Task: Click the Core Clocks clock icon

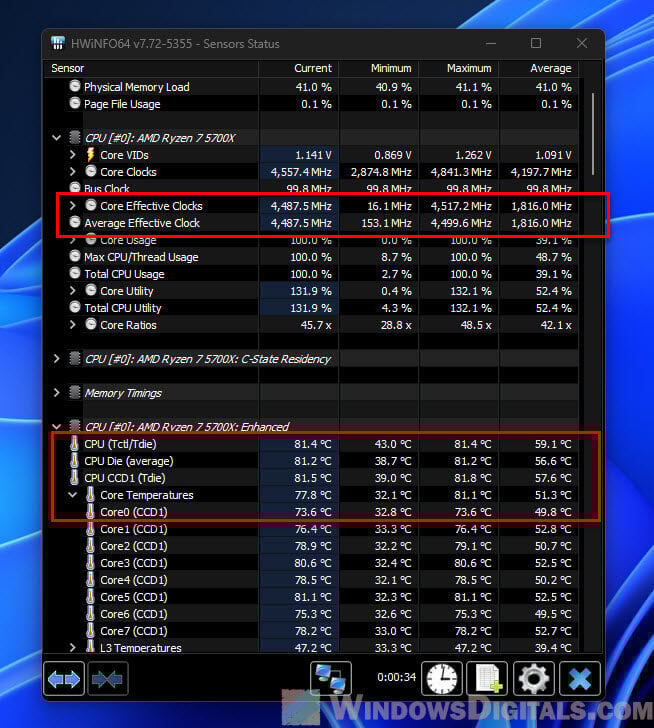Action: [91, 171]
